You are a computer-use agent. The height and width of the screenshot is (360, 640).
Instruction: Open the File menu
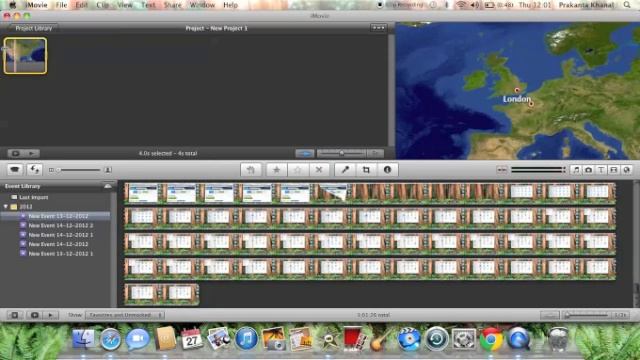pos(61,5)
